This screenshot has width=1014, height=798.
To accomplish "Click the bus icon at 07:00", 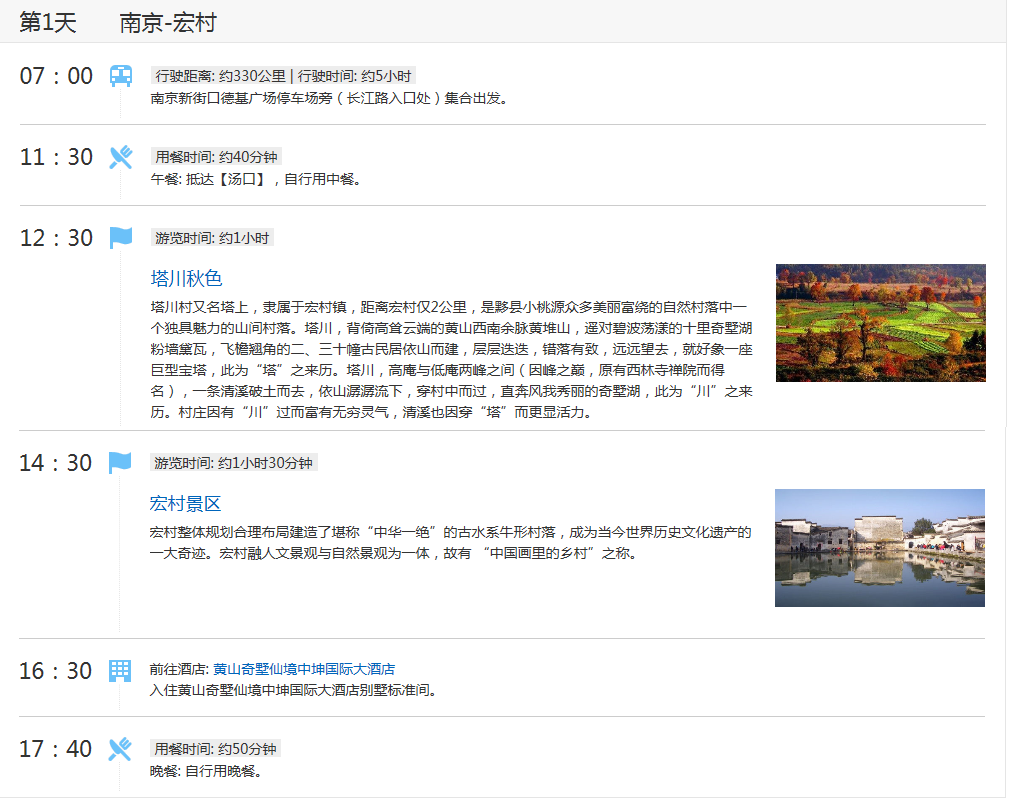I will point(120,76).
